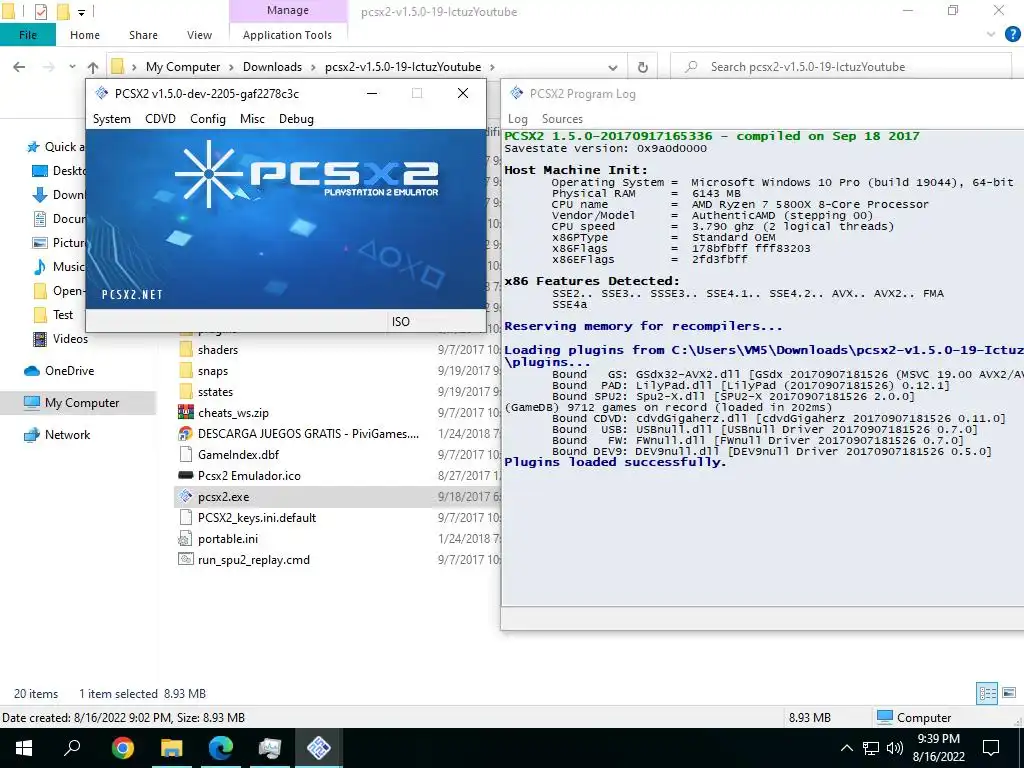Open the Misc menu in PCSX2
Screen dimensions: 1024x768
coord(252,119)
